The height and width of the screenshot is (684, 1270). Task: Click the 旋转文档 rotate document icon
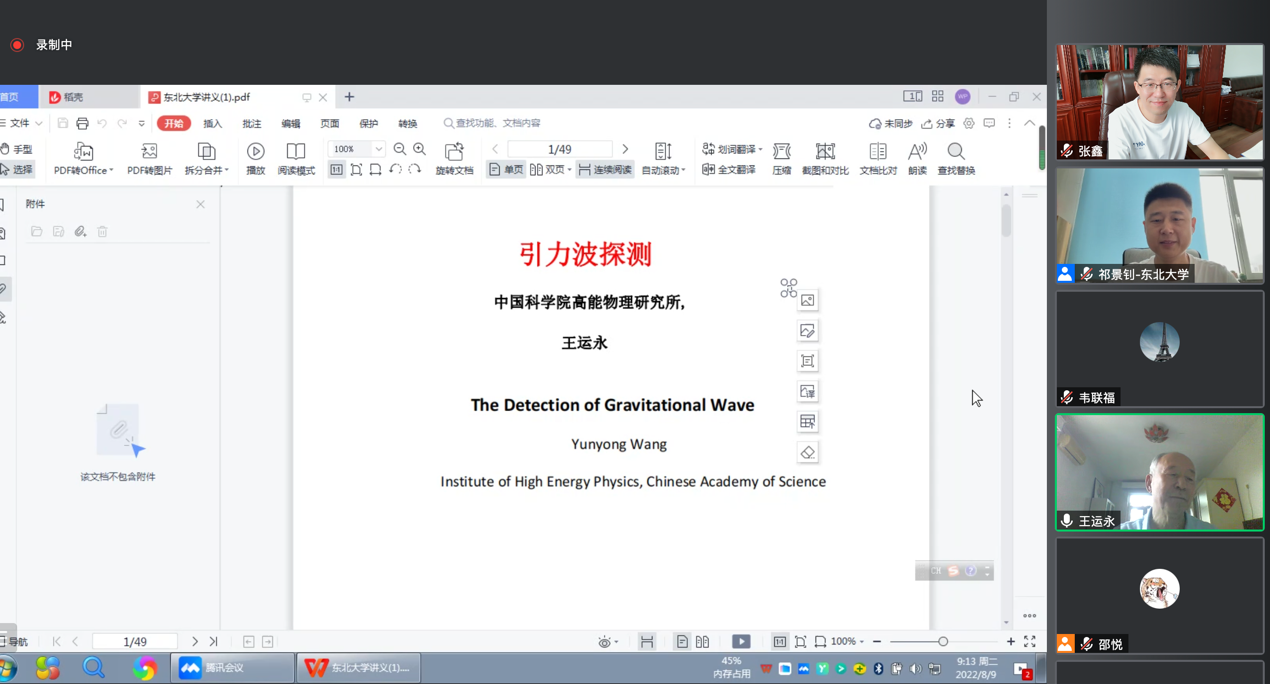click(x=454, y=152)
